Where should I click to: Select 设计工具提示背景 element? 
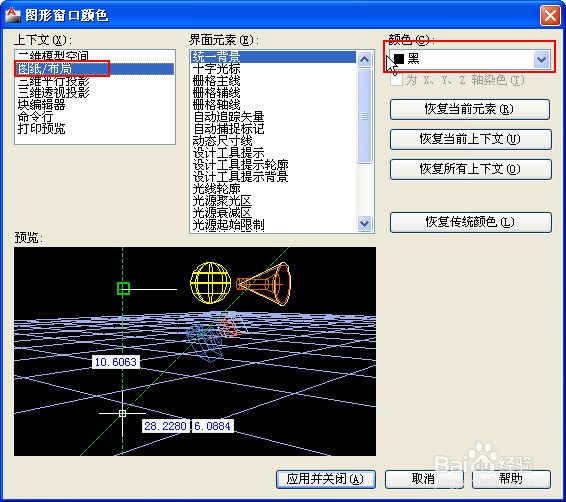(273, 177)
